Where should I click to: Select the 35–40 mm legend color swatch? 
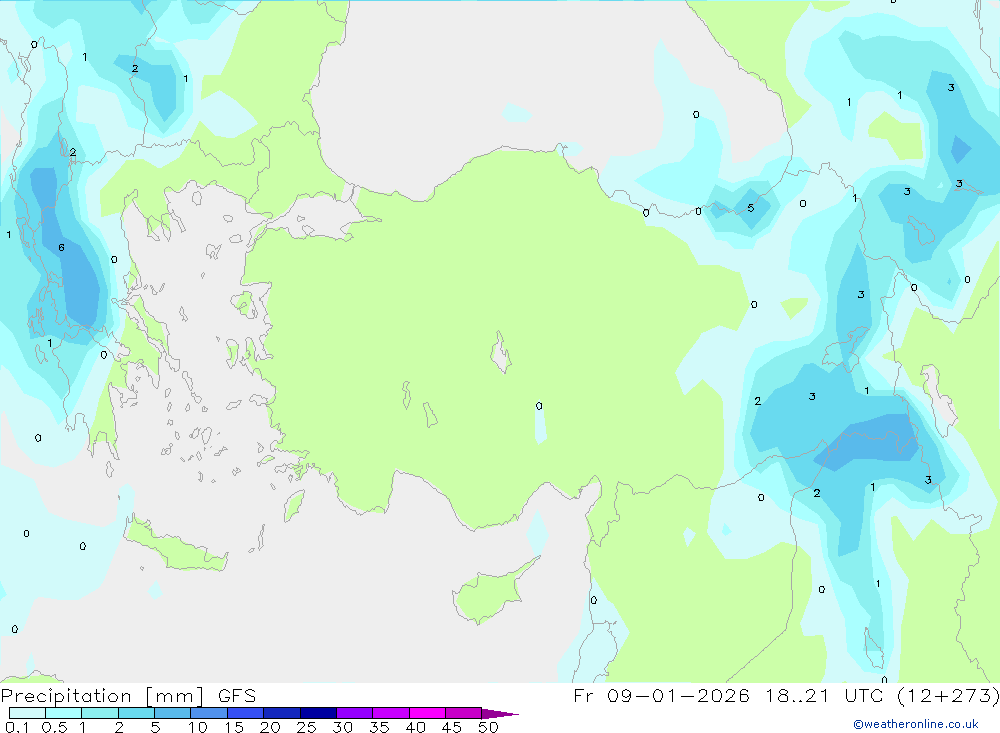point(390,713)
